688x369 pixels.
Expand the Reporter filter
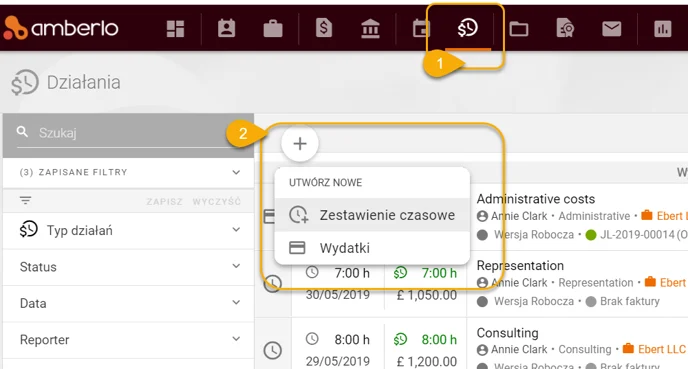pyautogui.click(x=128, y=340)
